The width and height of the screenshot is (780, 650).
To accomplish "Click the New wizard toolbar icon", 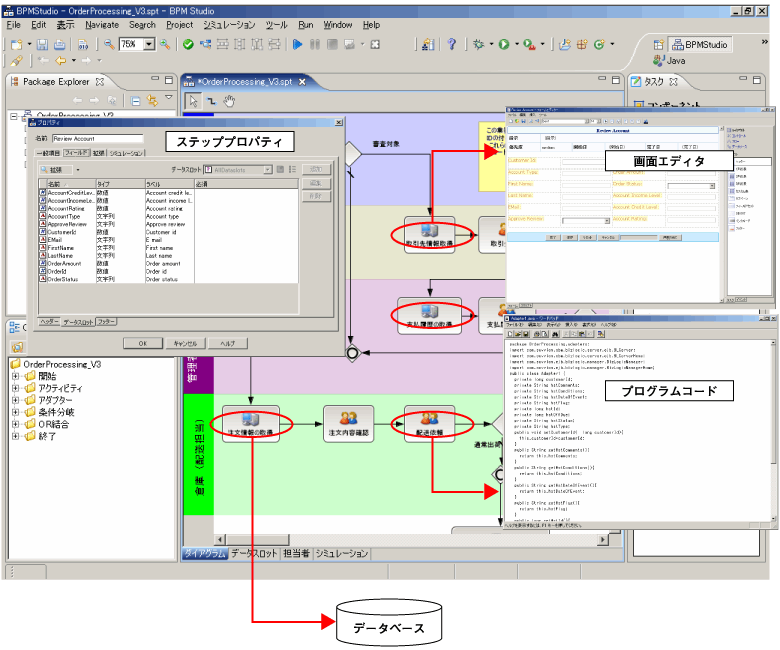I will pyautogui.click(x=16, y=45).
